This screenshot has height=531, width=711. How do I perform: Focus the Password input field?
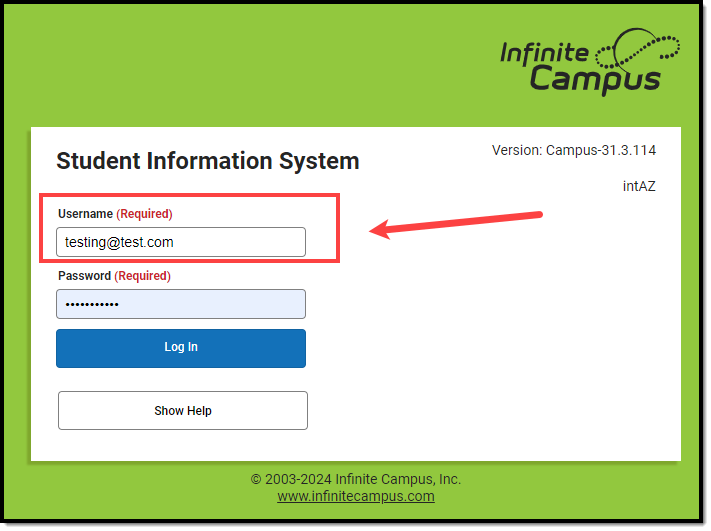(x=181, y=304)
